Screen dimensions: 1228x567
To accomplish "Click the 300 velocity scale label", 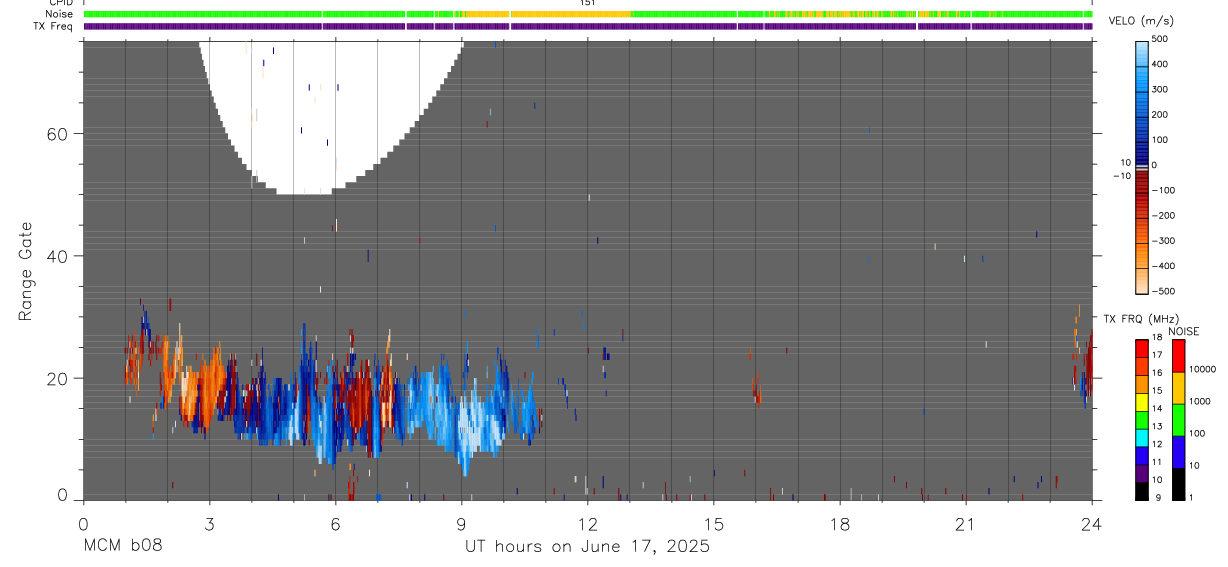I will point(1159,89).
